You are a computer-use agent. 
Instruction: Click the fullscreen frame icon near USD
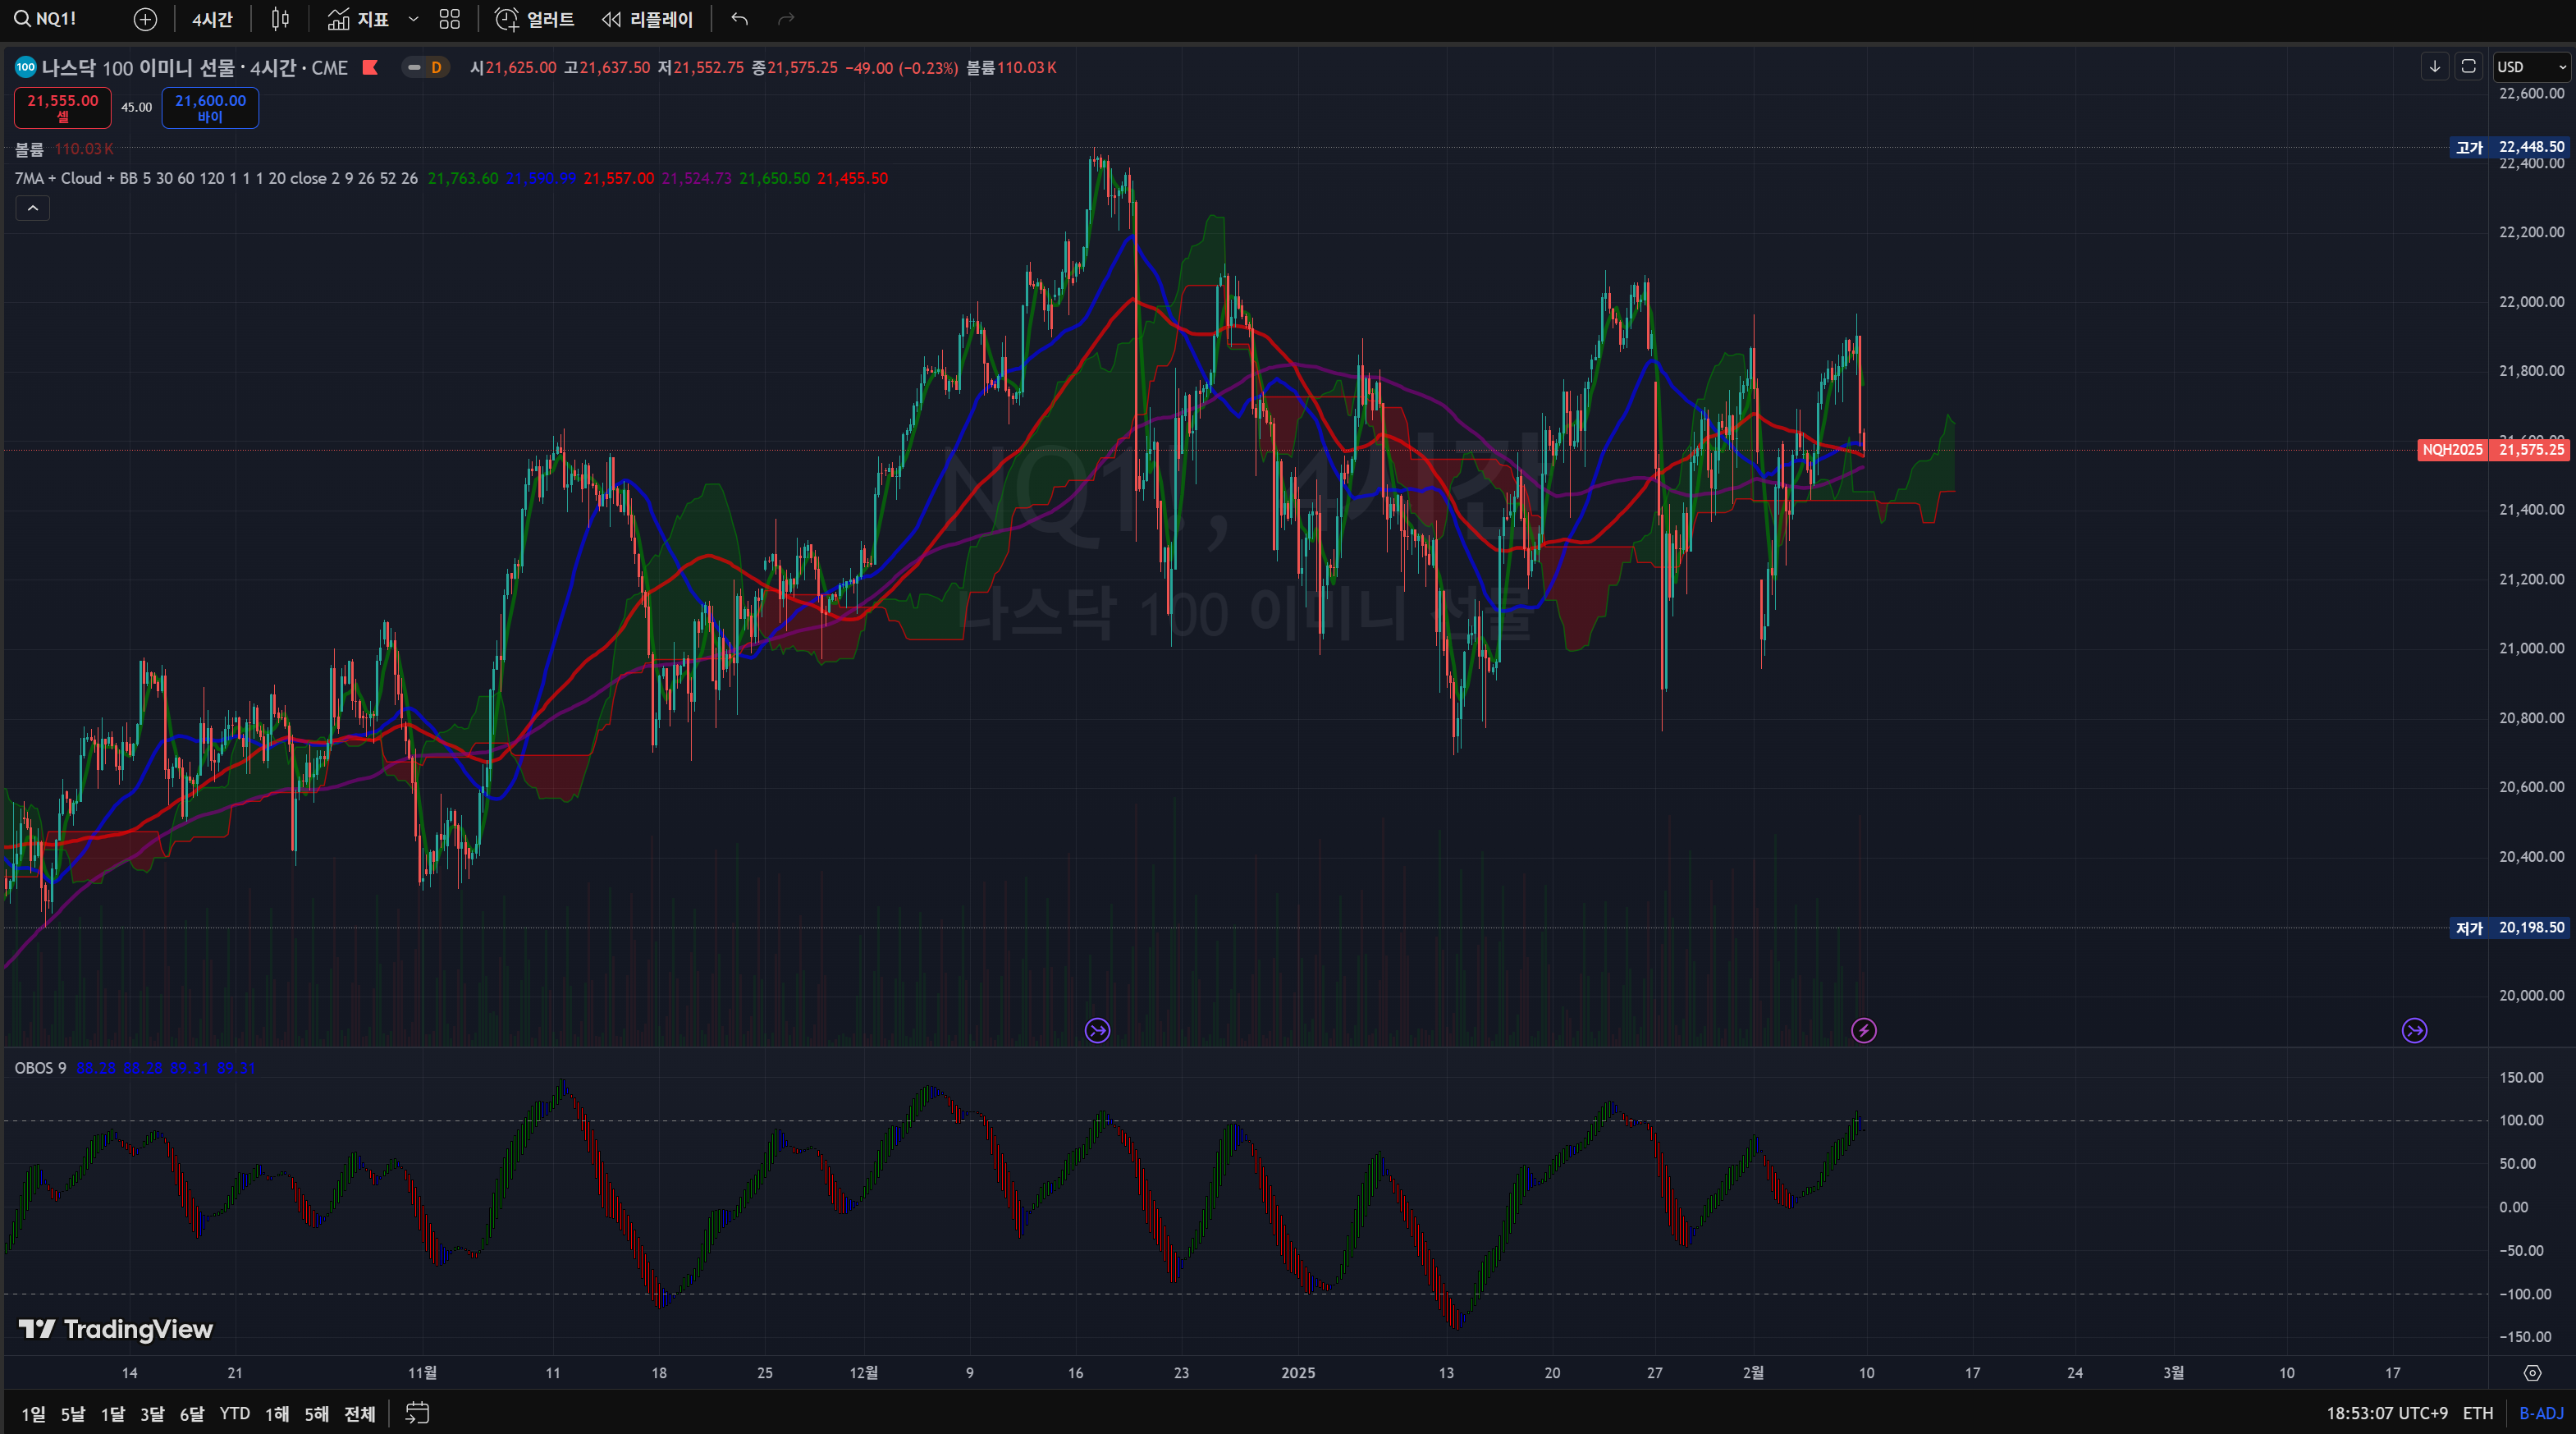click(2468, 66)
